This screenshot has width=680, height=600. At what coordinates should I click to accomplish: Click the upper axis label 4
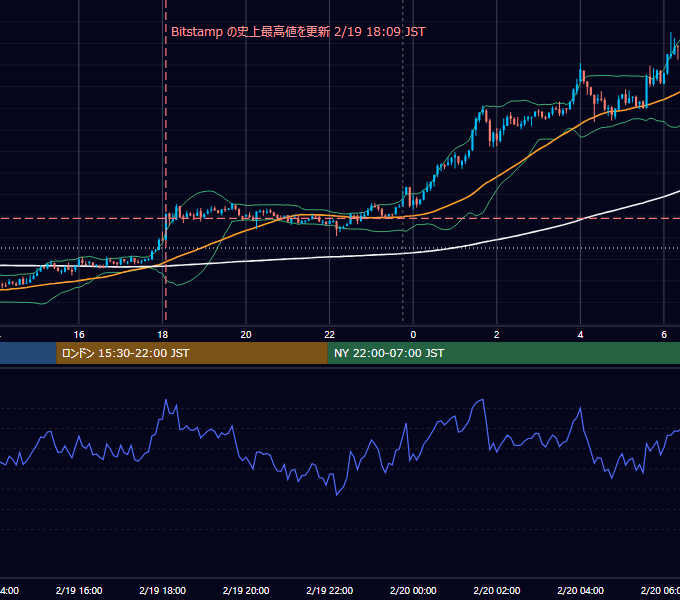(580, 335)
